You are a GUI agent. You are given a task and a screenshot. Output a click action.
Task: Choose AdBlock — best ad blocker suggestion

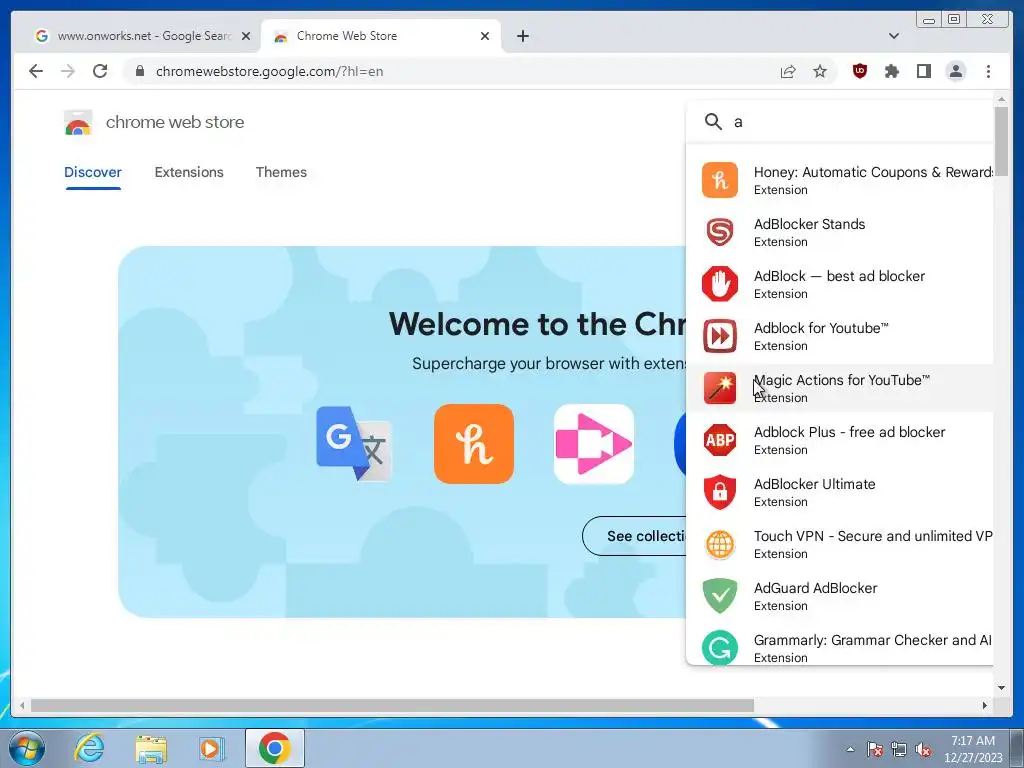click(840, 284)
